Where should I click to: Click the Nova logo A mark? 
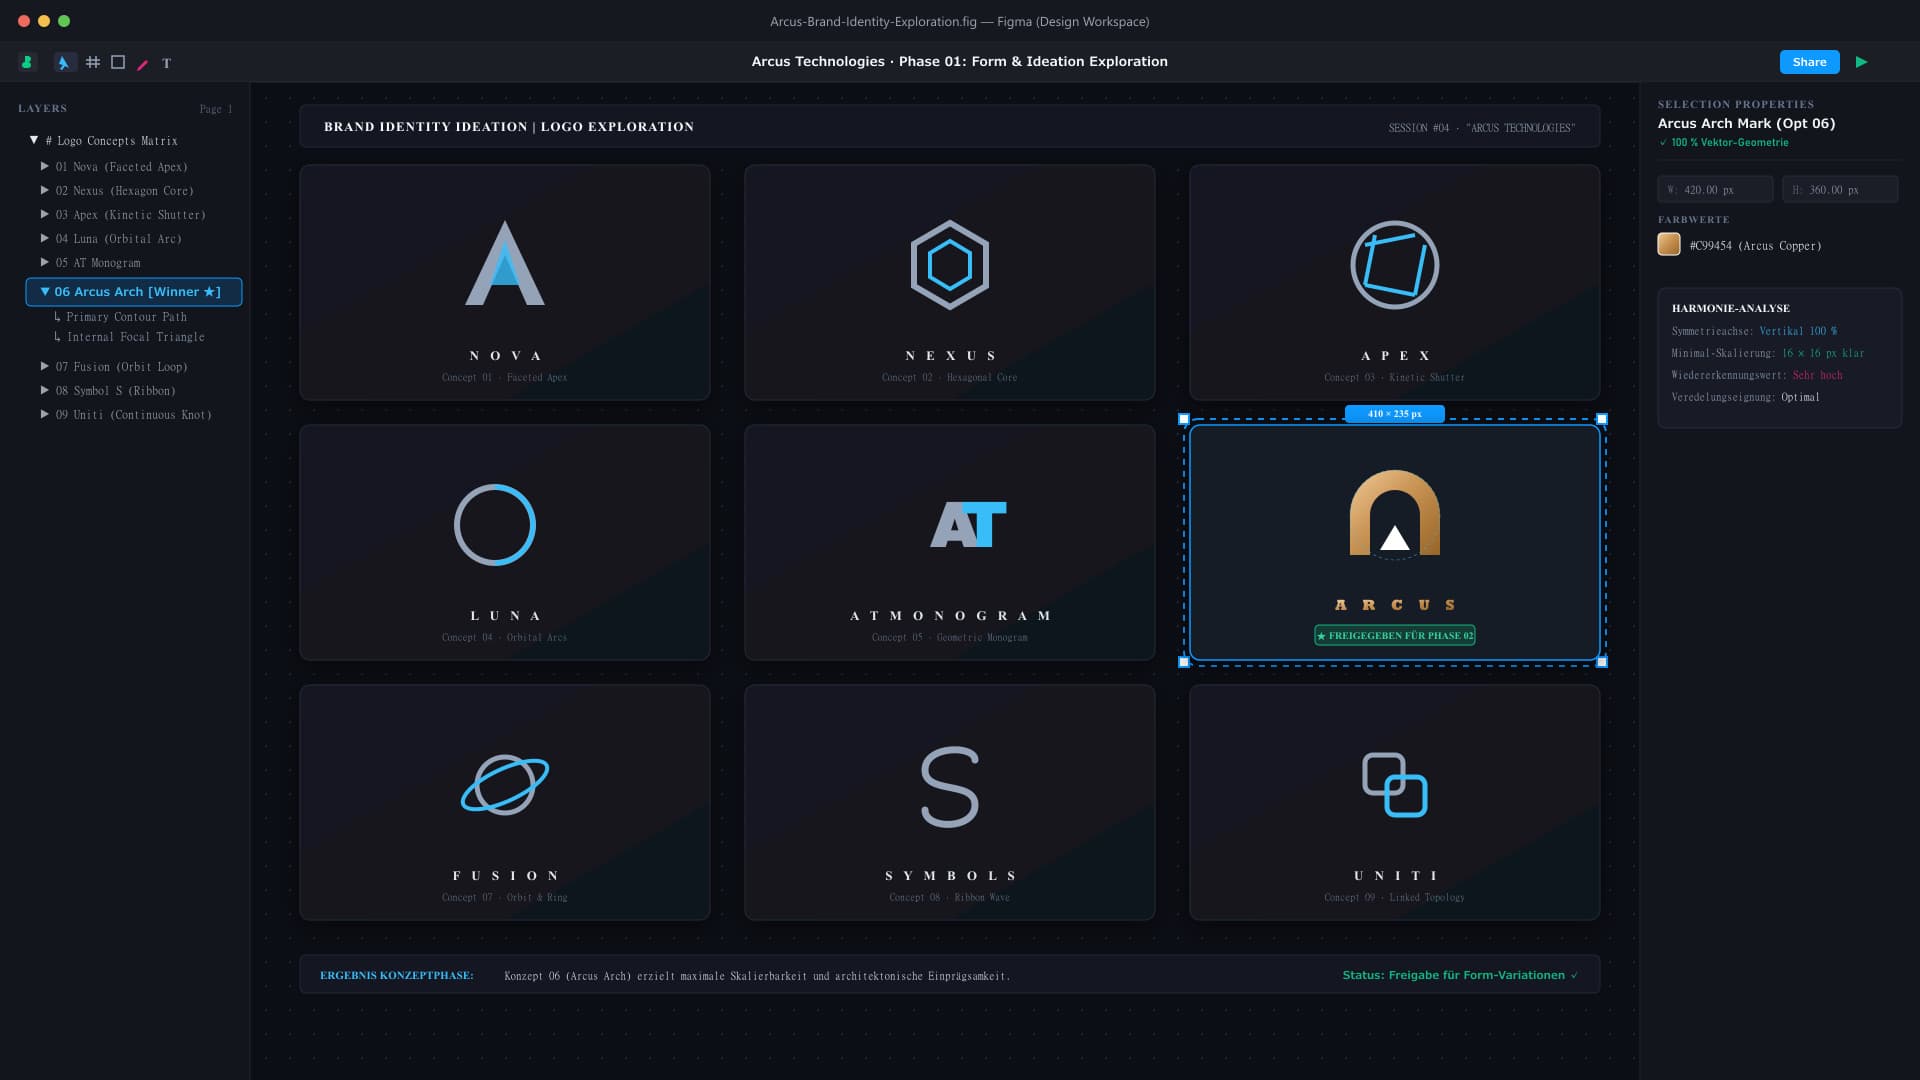505,263
